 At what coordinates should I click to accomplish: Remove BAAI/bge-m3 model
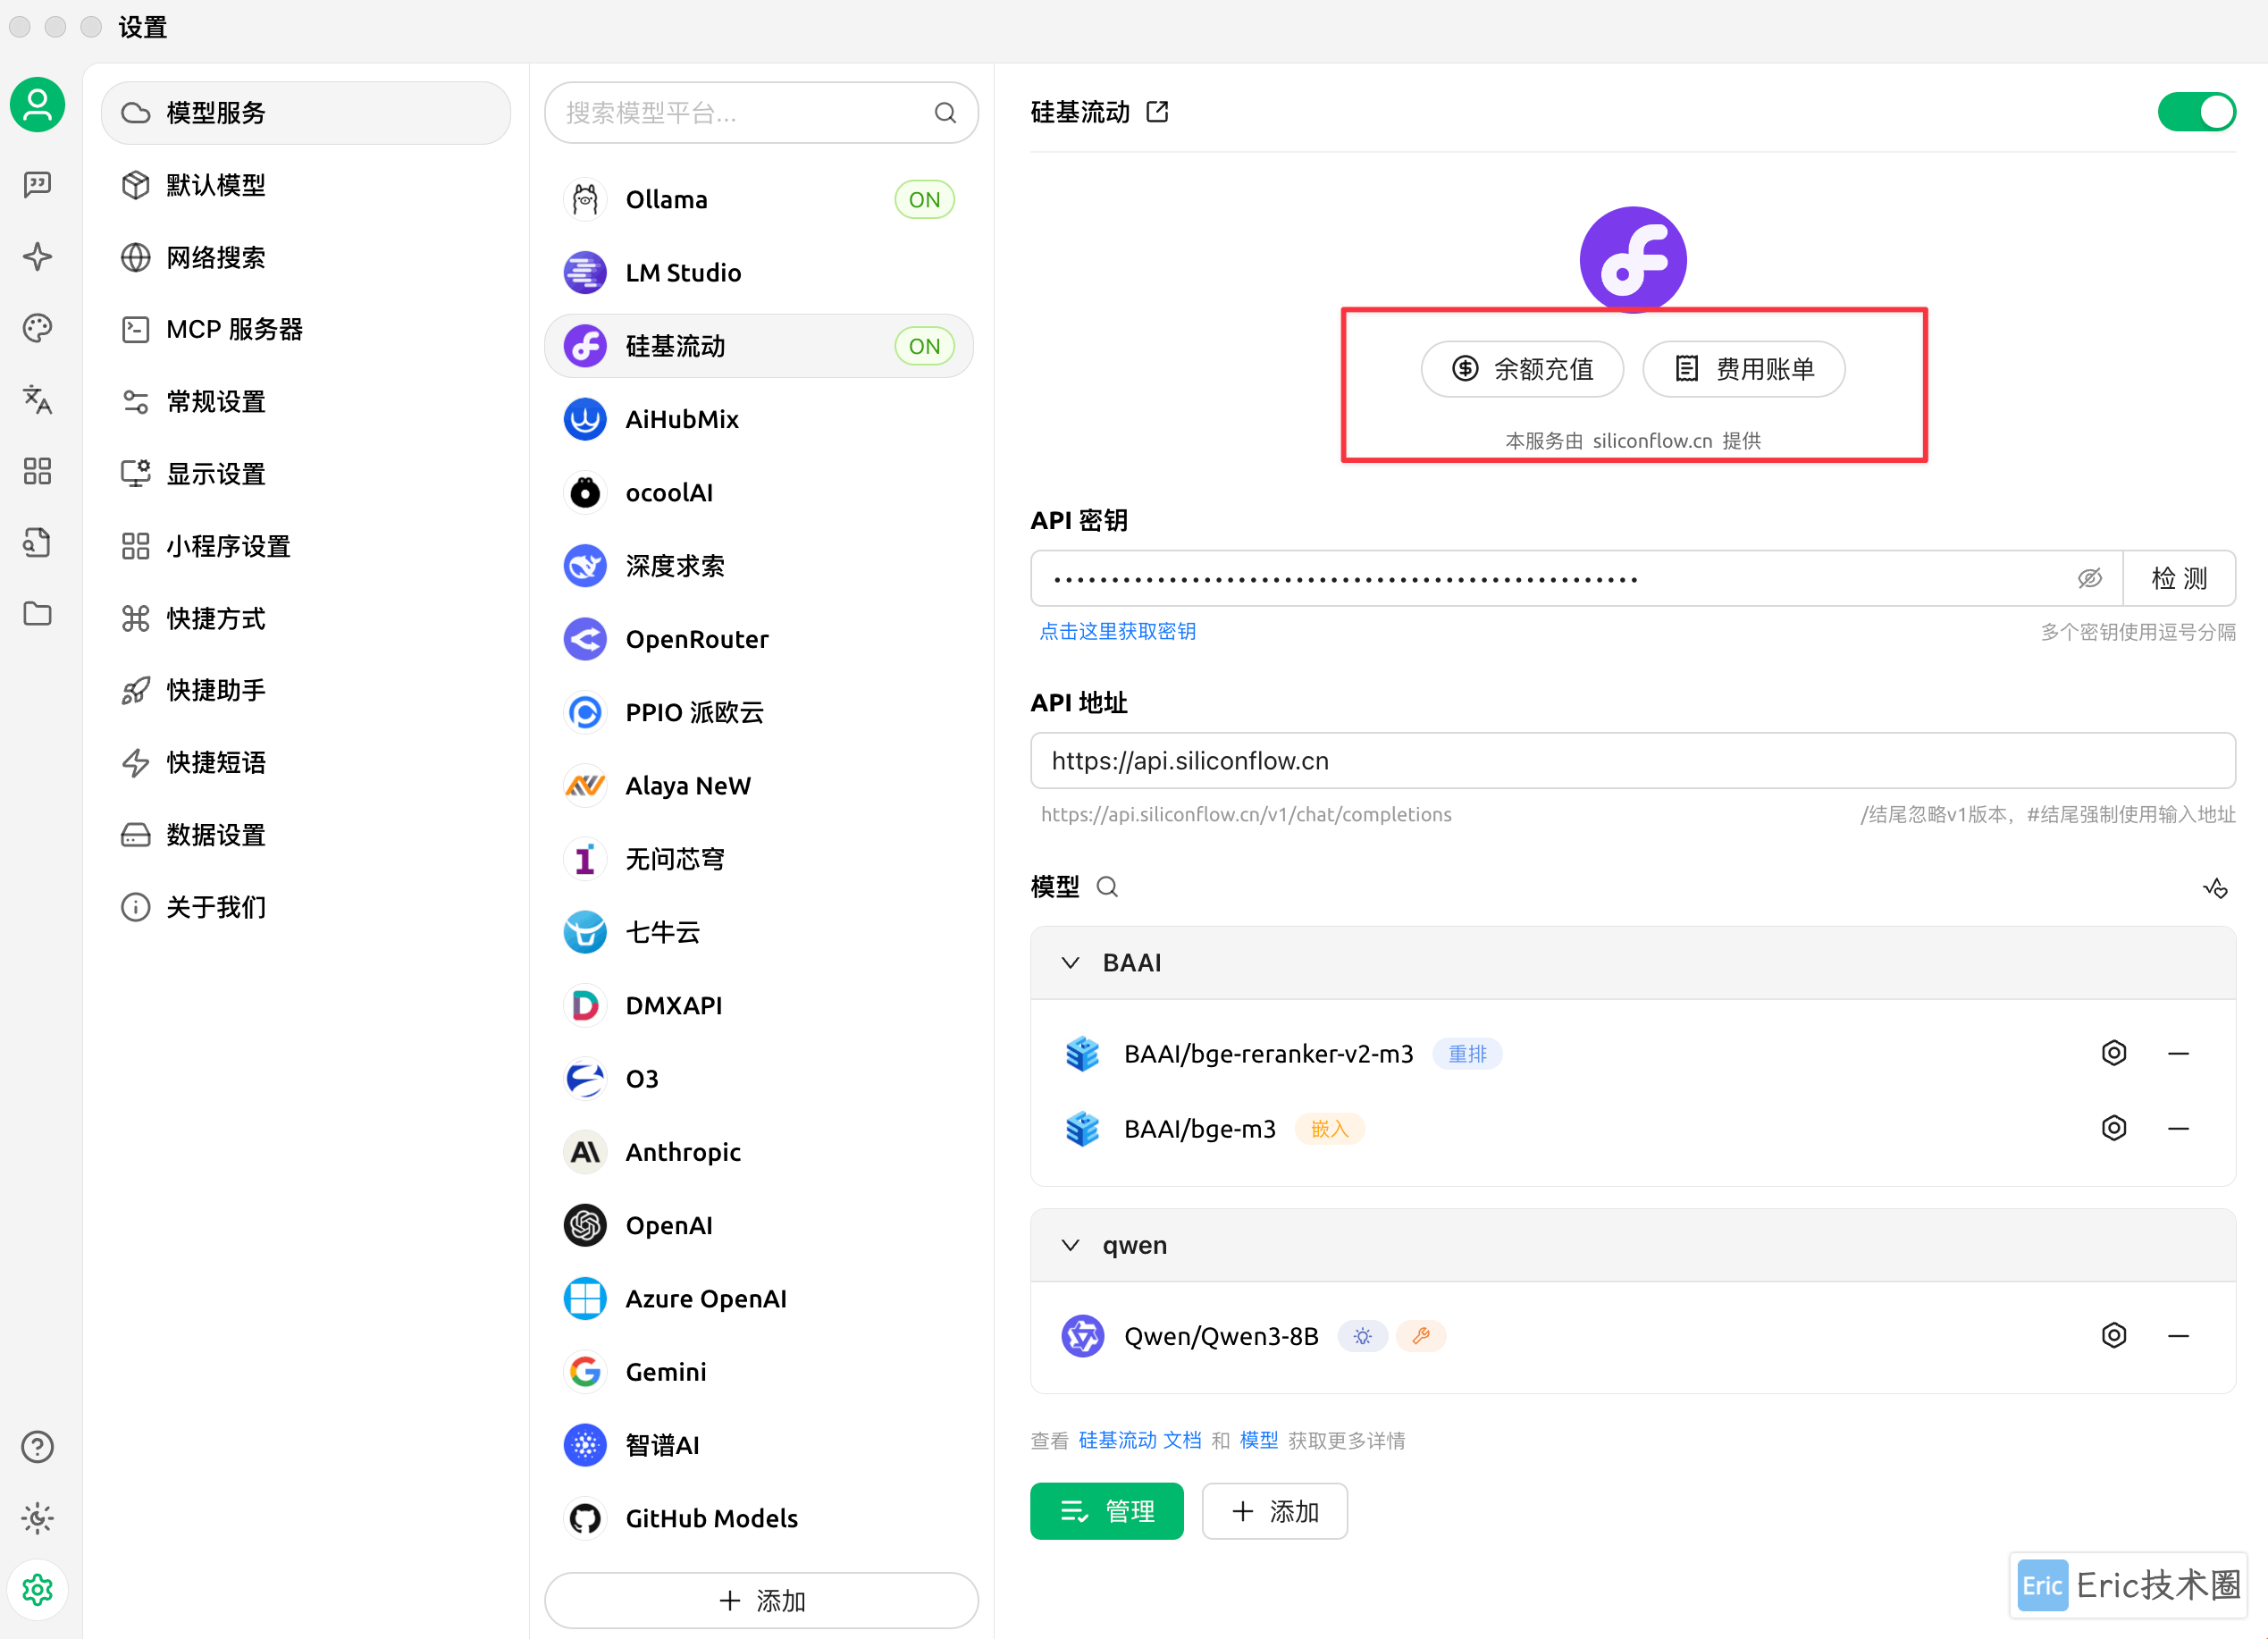click(2179, 1128)
